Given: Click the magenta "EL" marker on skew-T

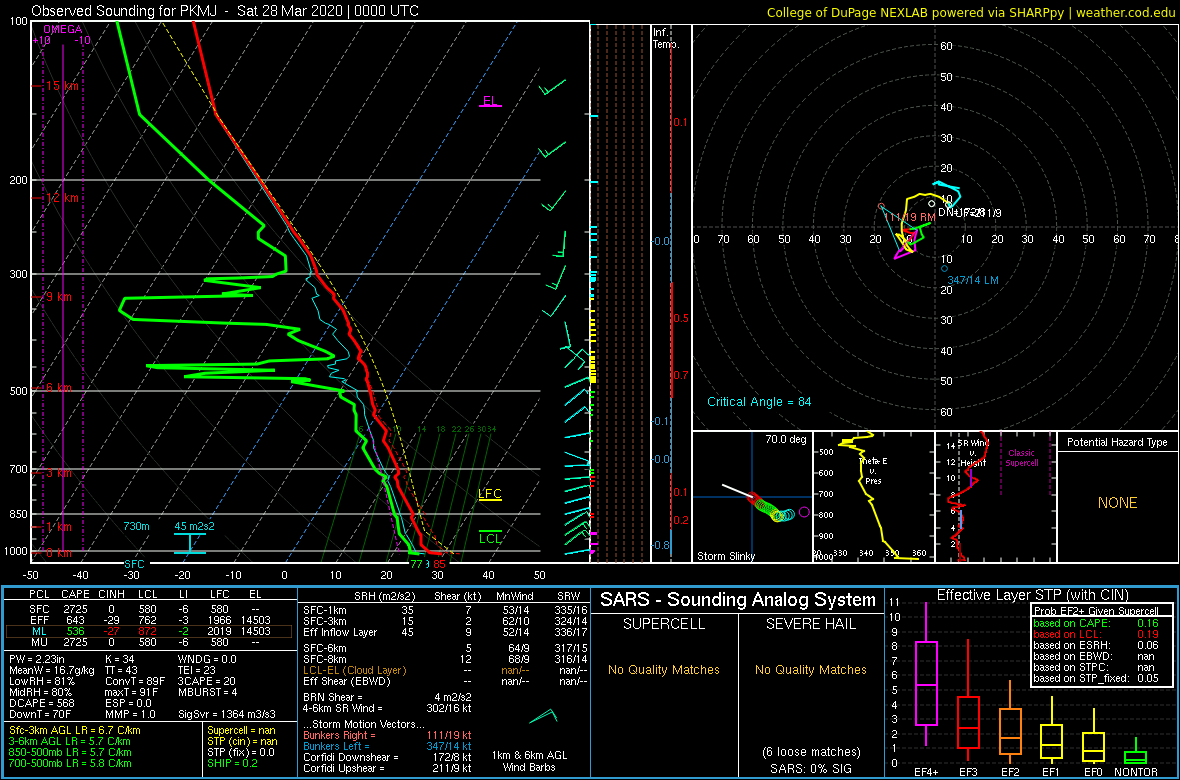Looking at the screenshot, I should [491, 102].
